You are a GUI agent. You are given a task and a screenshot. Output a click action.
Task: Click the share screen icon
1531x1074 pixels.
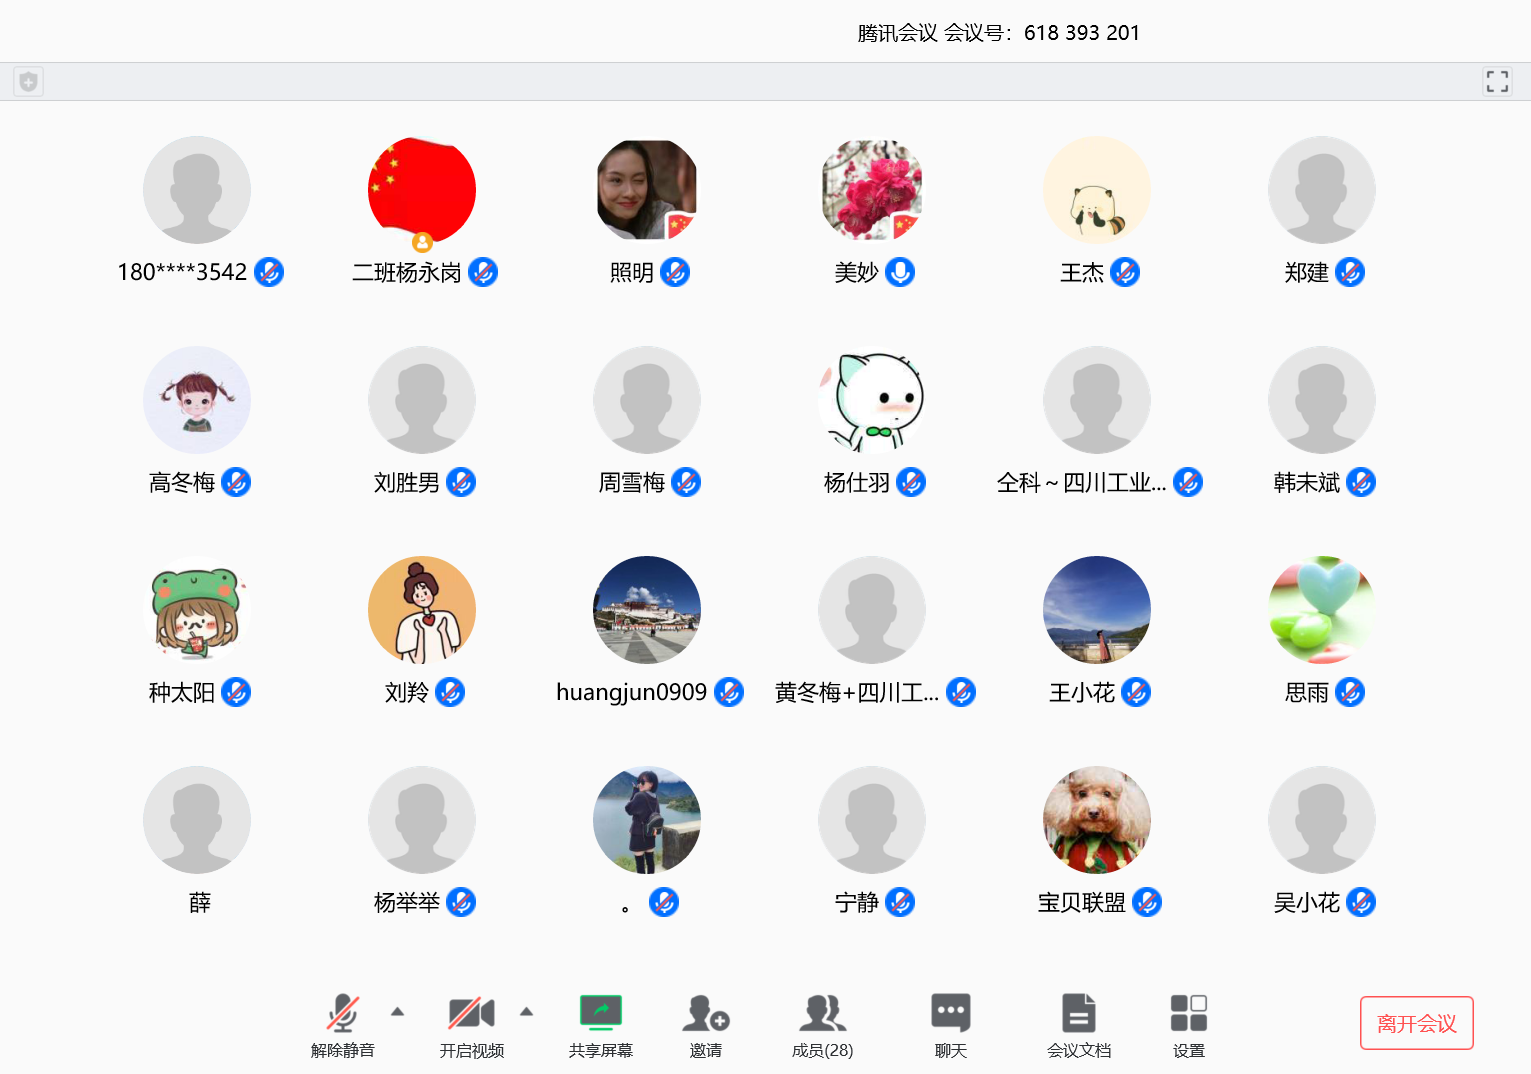pos(601,1013)
